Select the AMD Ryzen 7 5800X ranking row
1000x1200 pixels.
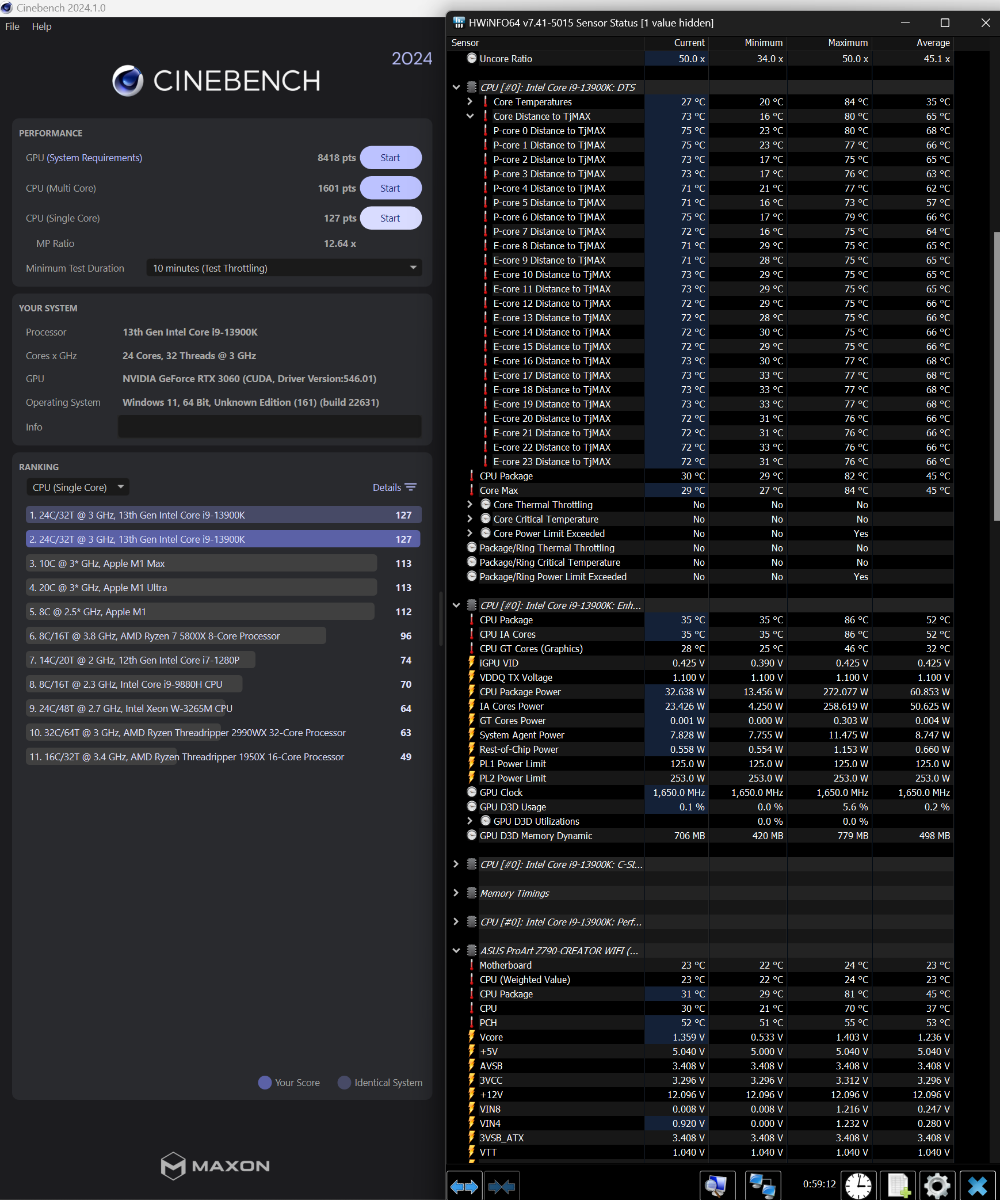point(224,636)
